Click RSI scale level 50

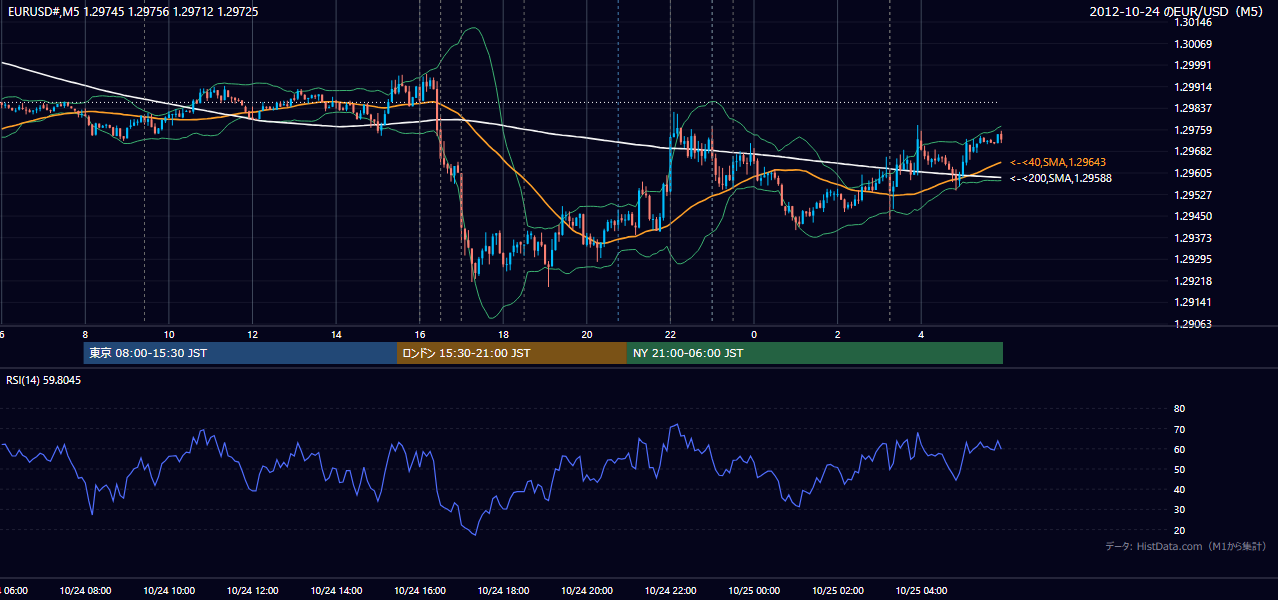tap(1179, 469)
